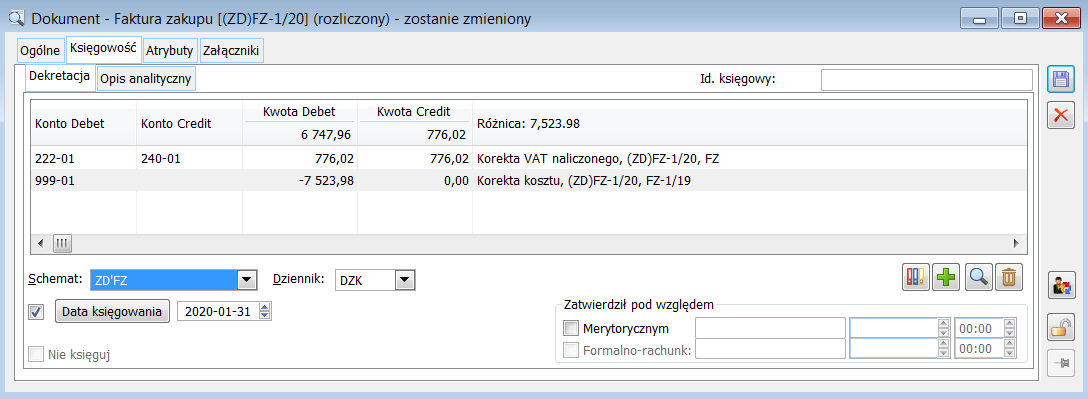The height and width of the screenshot is (399, 1088).
Task: Enable the Merytorycznym checkbox
Action: click(570, 328)
